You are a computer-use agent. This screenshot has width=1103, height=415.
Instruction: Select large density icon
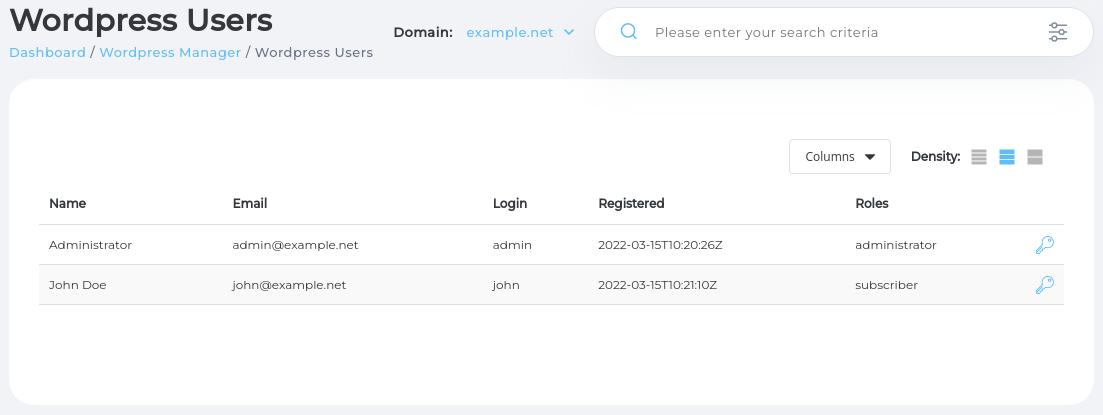click(x=1035, y=157)
